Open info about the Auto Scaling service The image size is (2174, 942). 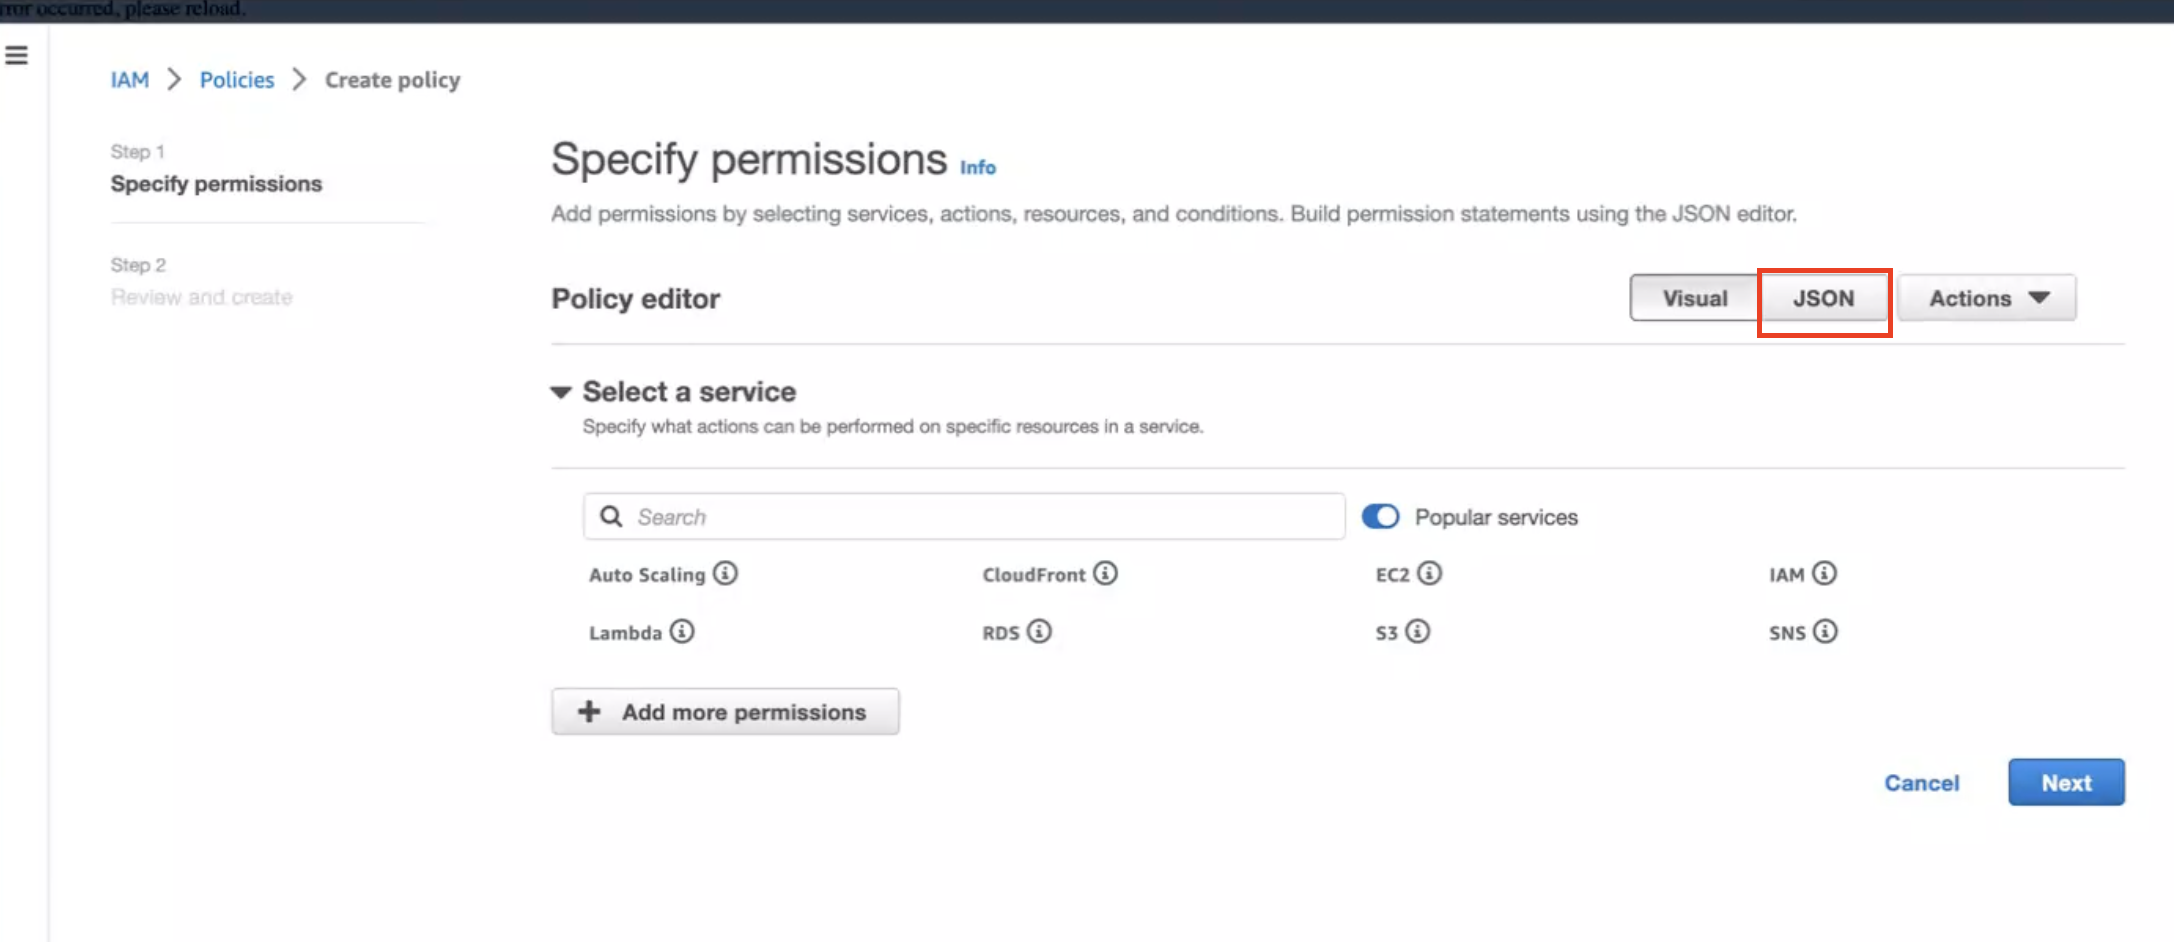click(x=727, y=574)
